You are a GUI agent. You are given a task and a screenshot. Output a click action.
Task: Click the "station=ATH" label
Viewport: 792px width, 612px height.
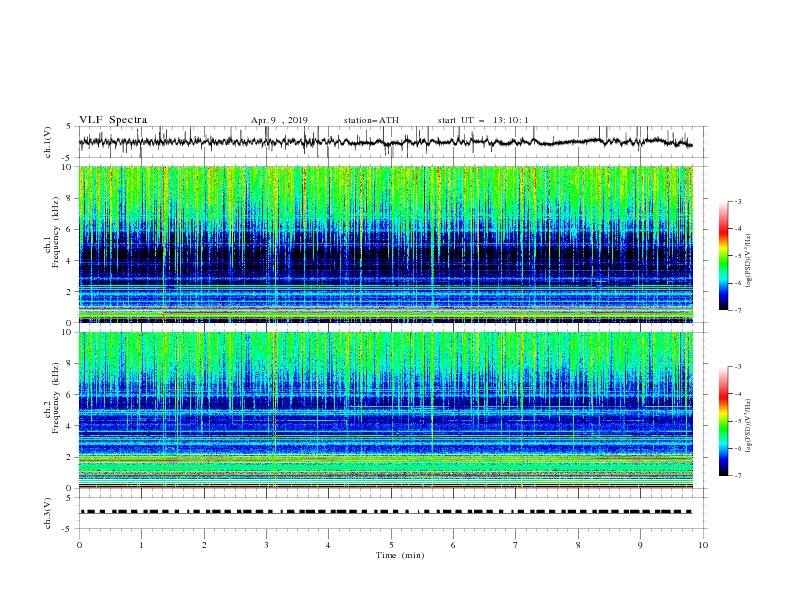[371, 120]
